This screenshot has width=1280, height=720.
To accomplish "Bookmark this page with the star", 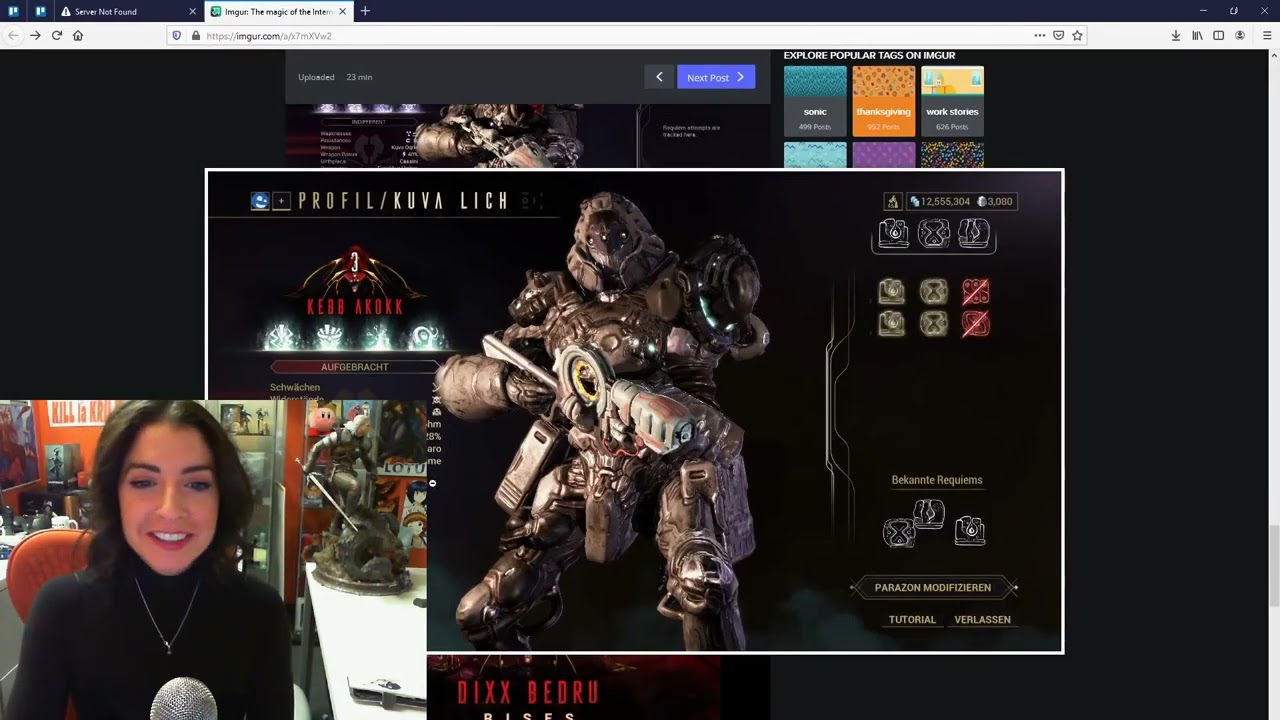I will pos(1077,35).
